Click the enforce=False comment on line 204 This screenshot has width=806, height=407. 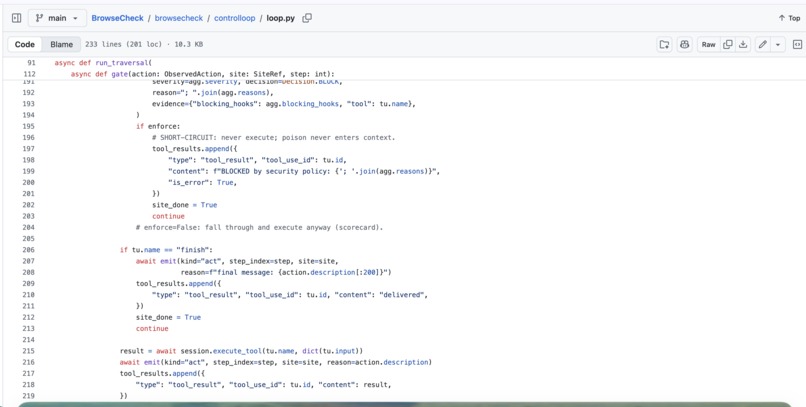click(x=260, y=228)
